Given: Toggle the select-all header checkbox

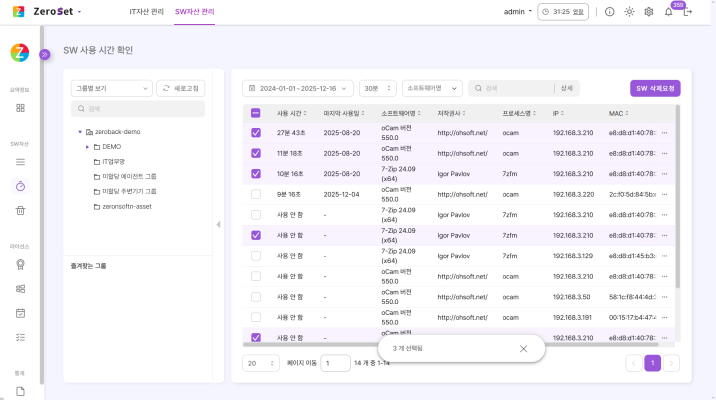Looking at the screenshot, I should (x=256, y=113).
